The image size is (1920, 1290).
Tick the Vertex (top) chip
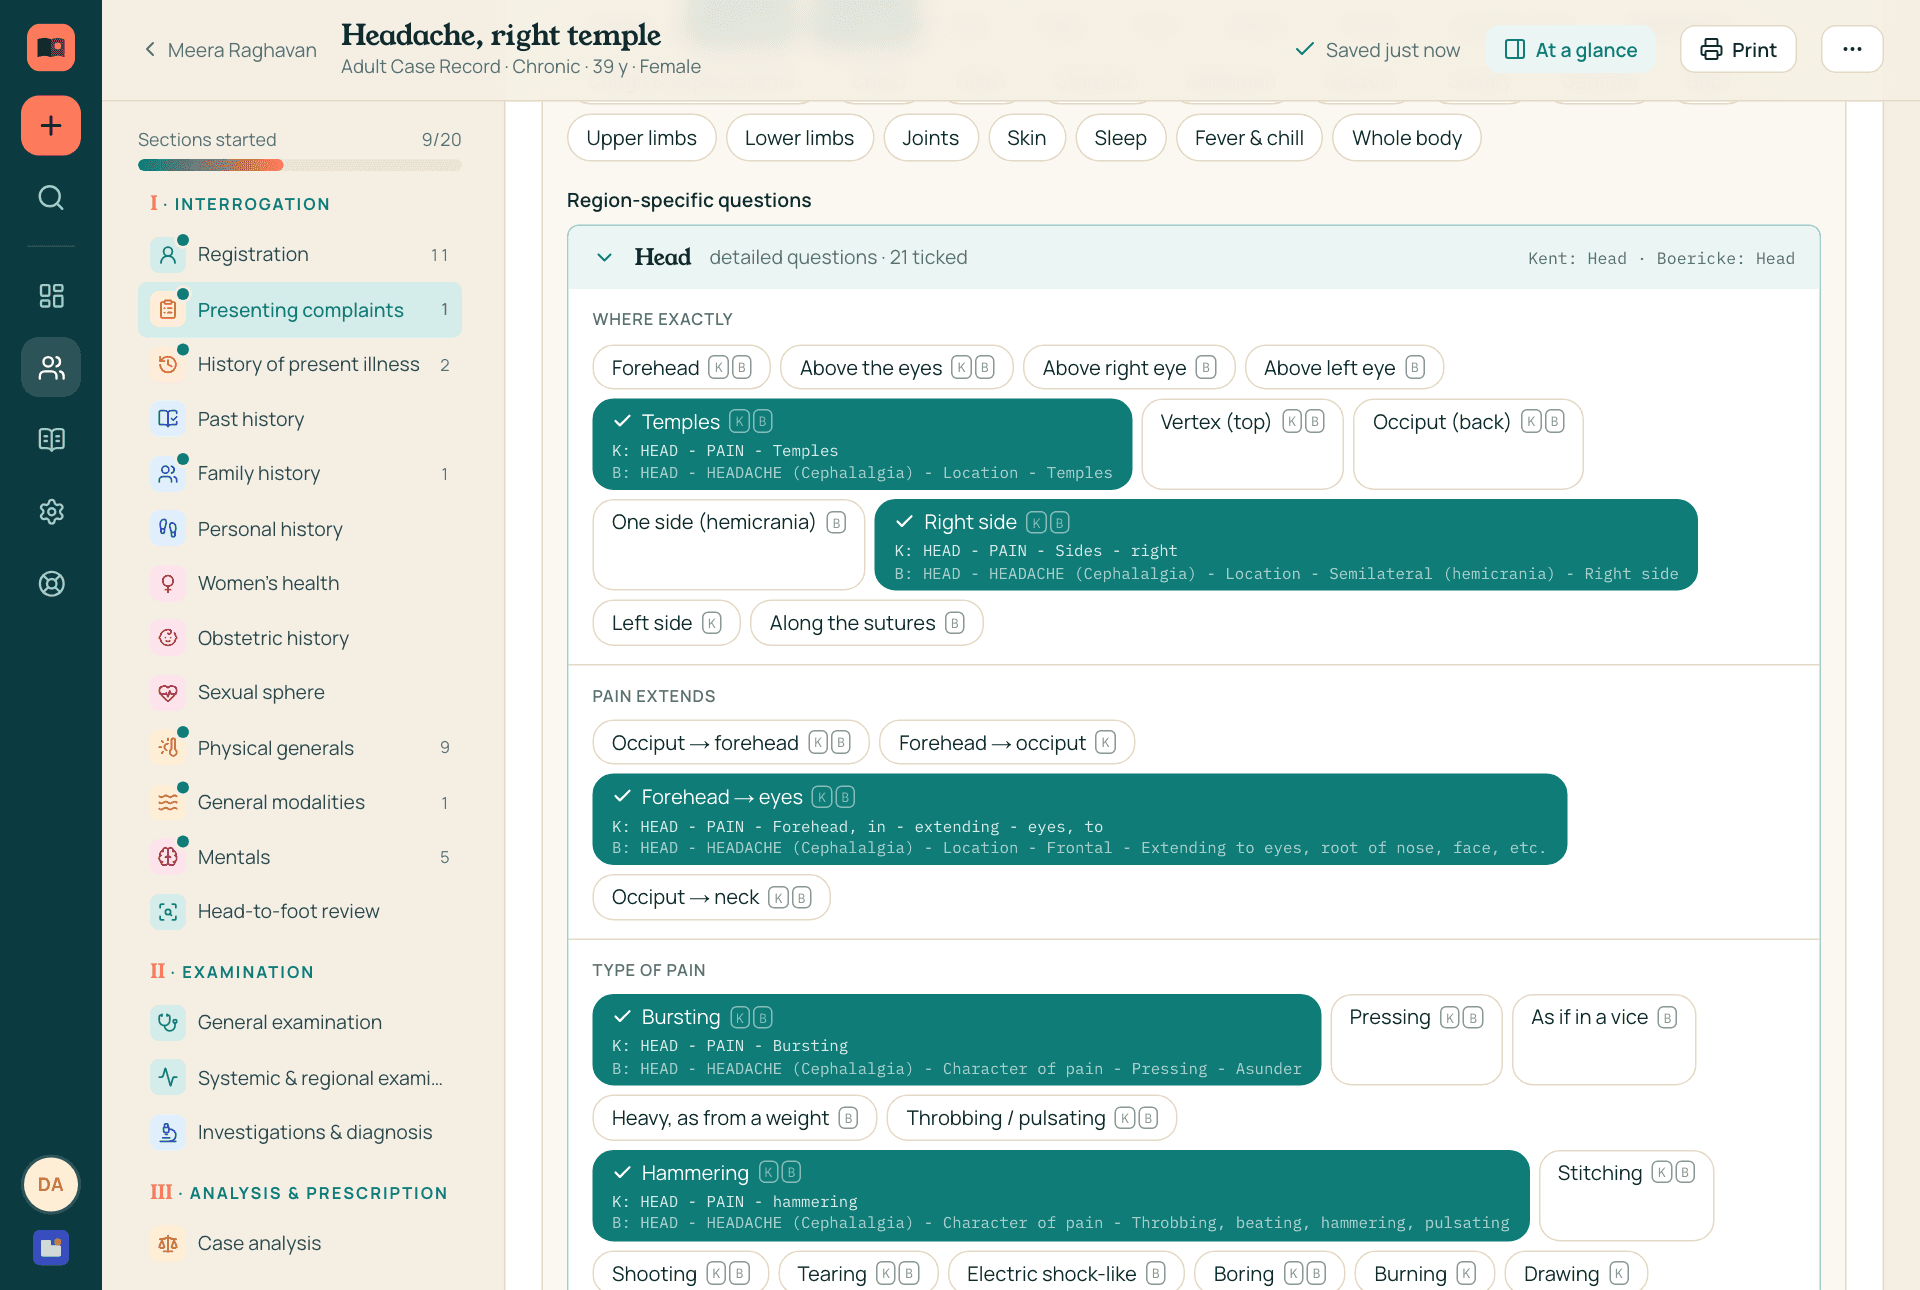(1242, 444)
